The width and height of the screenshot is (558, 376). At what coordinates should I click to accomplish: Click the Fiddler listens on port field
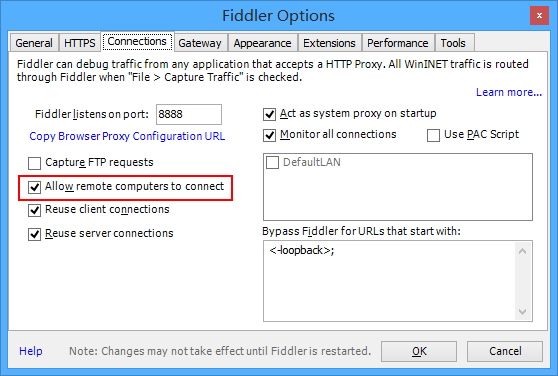(189, 115)
